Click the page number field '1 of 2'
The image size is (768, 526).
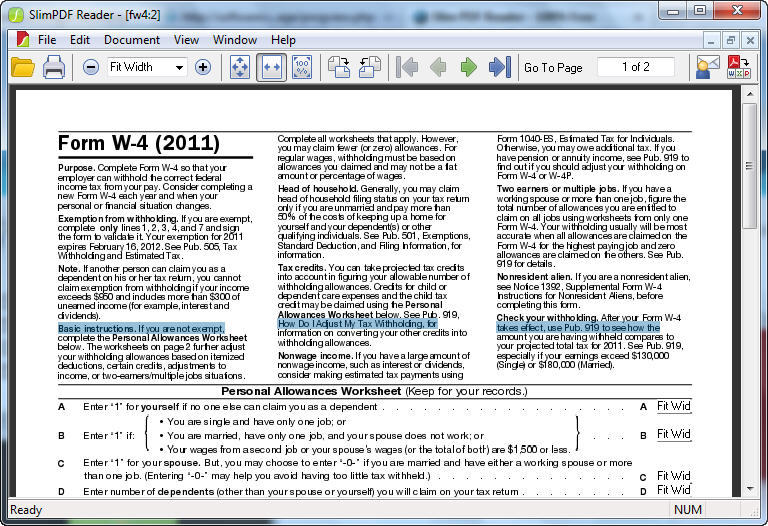tap(636, 67)
